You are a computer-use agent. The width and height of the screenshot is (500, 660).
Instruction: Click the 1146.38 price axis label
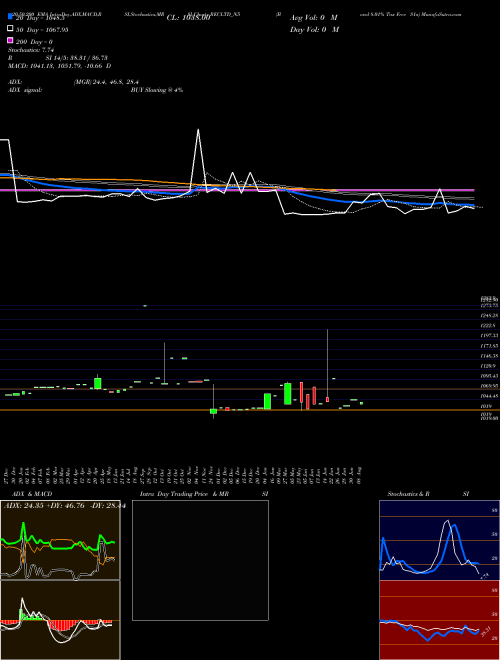tap(489, 356)
